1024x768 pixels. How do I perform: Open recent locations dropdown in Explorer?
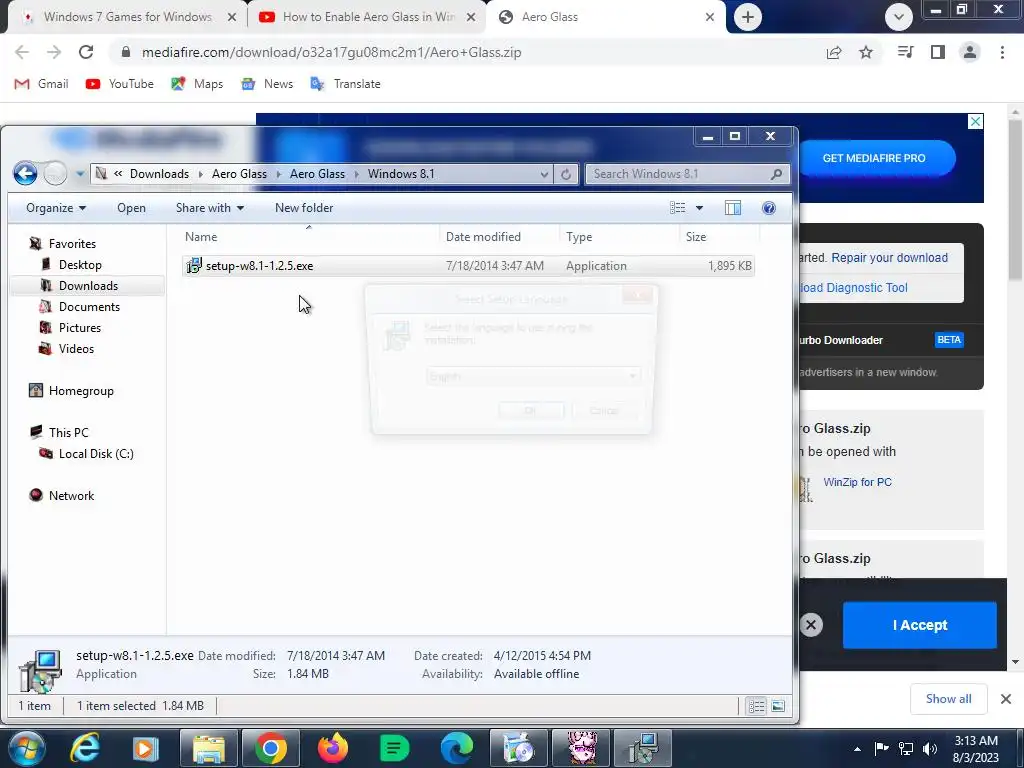(80, 174)
